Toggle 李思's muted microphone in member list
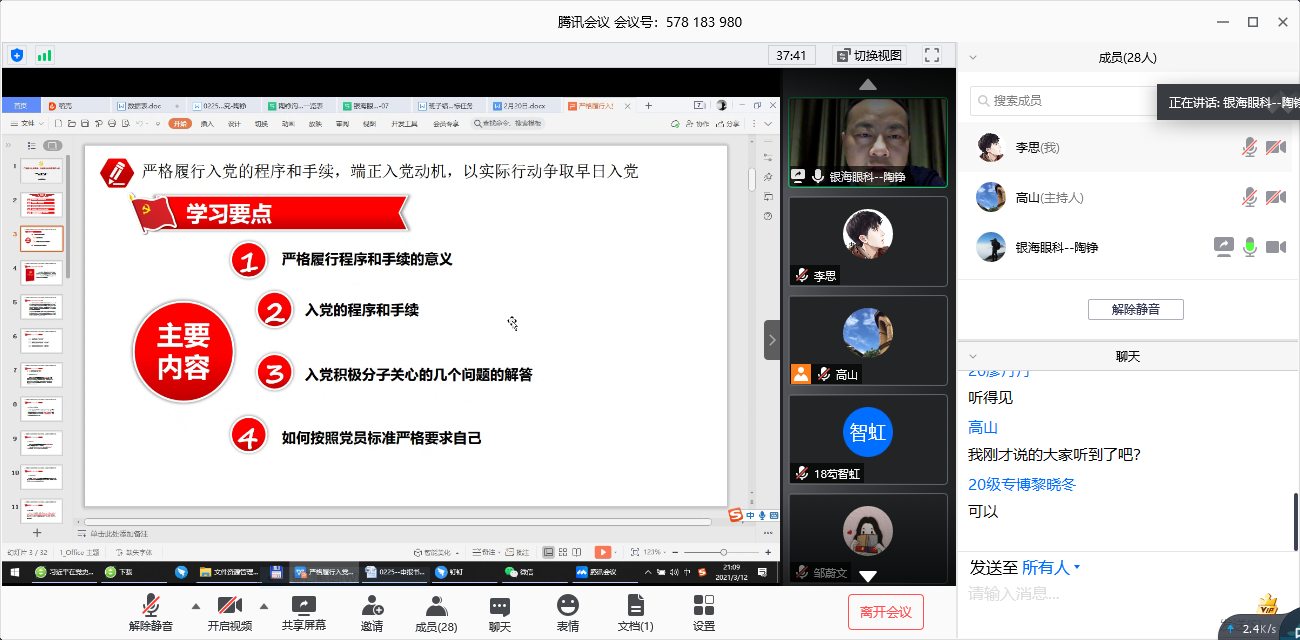The image size is (1300, 640). (x=1249, y=148)
